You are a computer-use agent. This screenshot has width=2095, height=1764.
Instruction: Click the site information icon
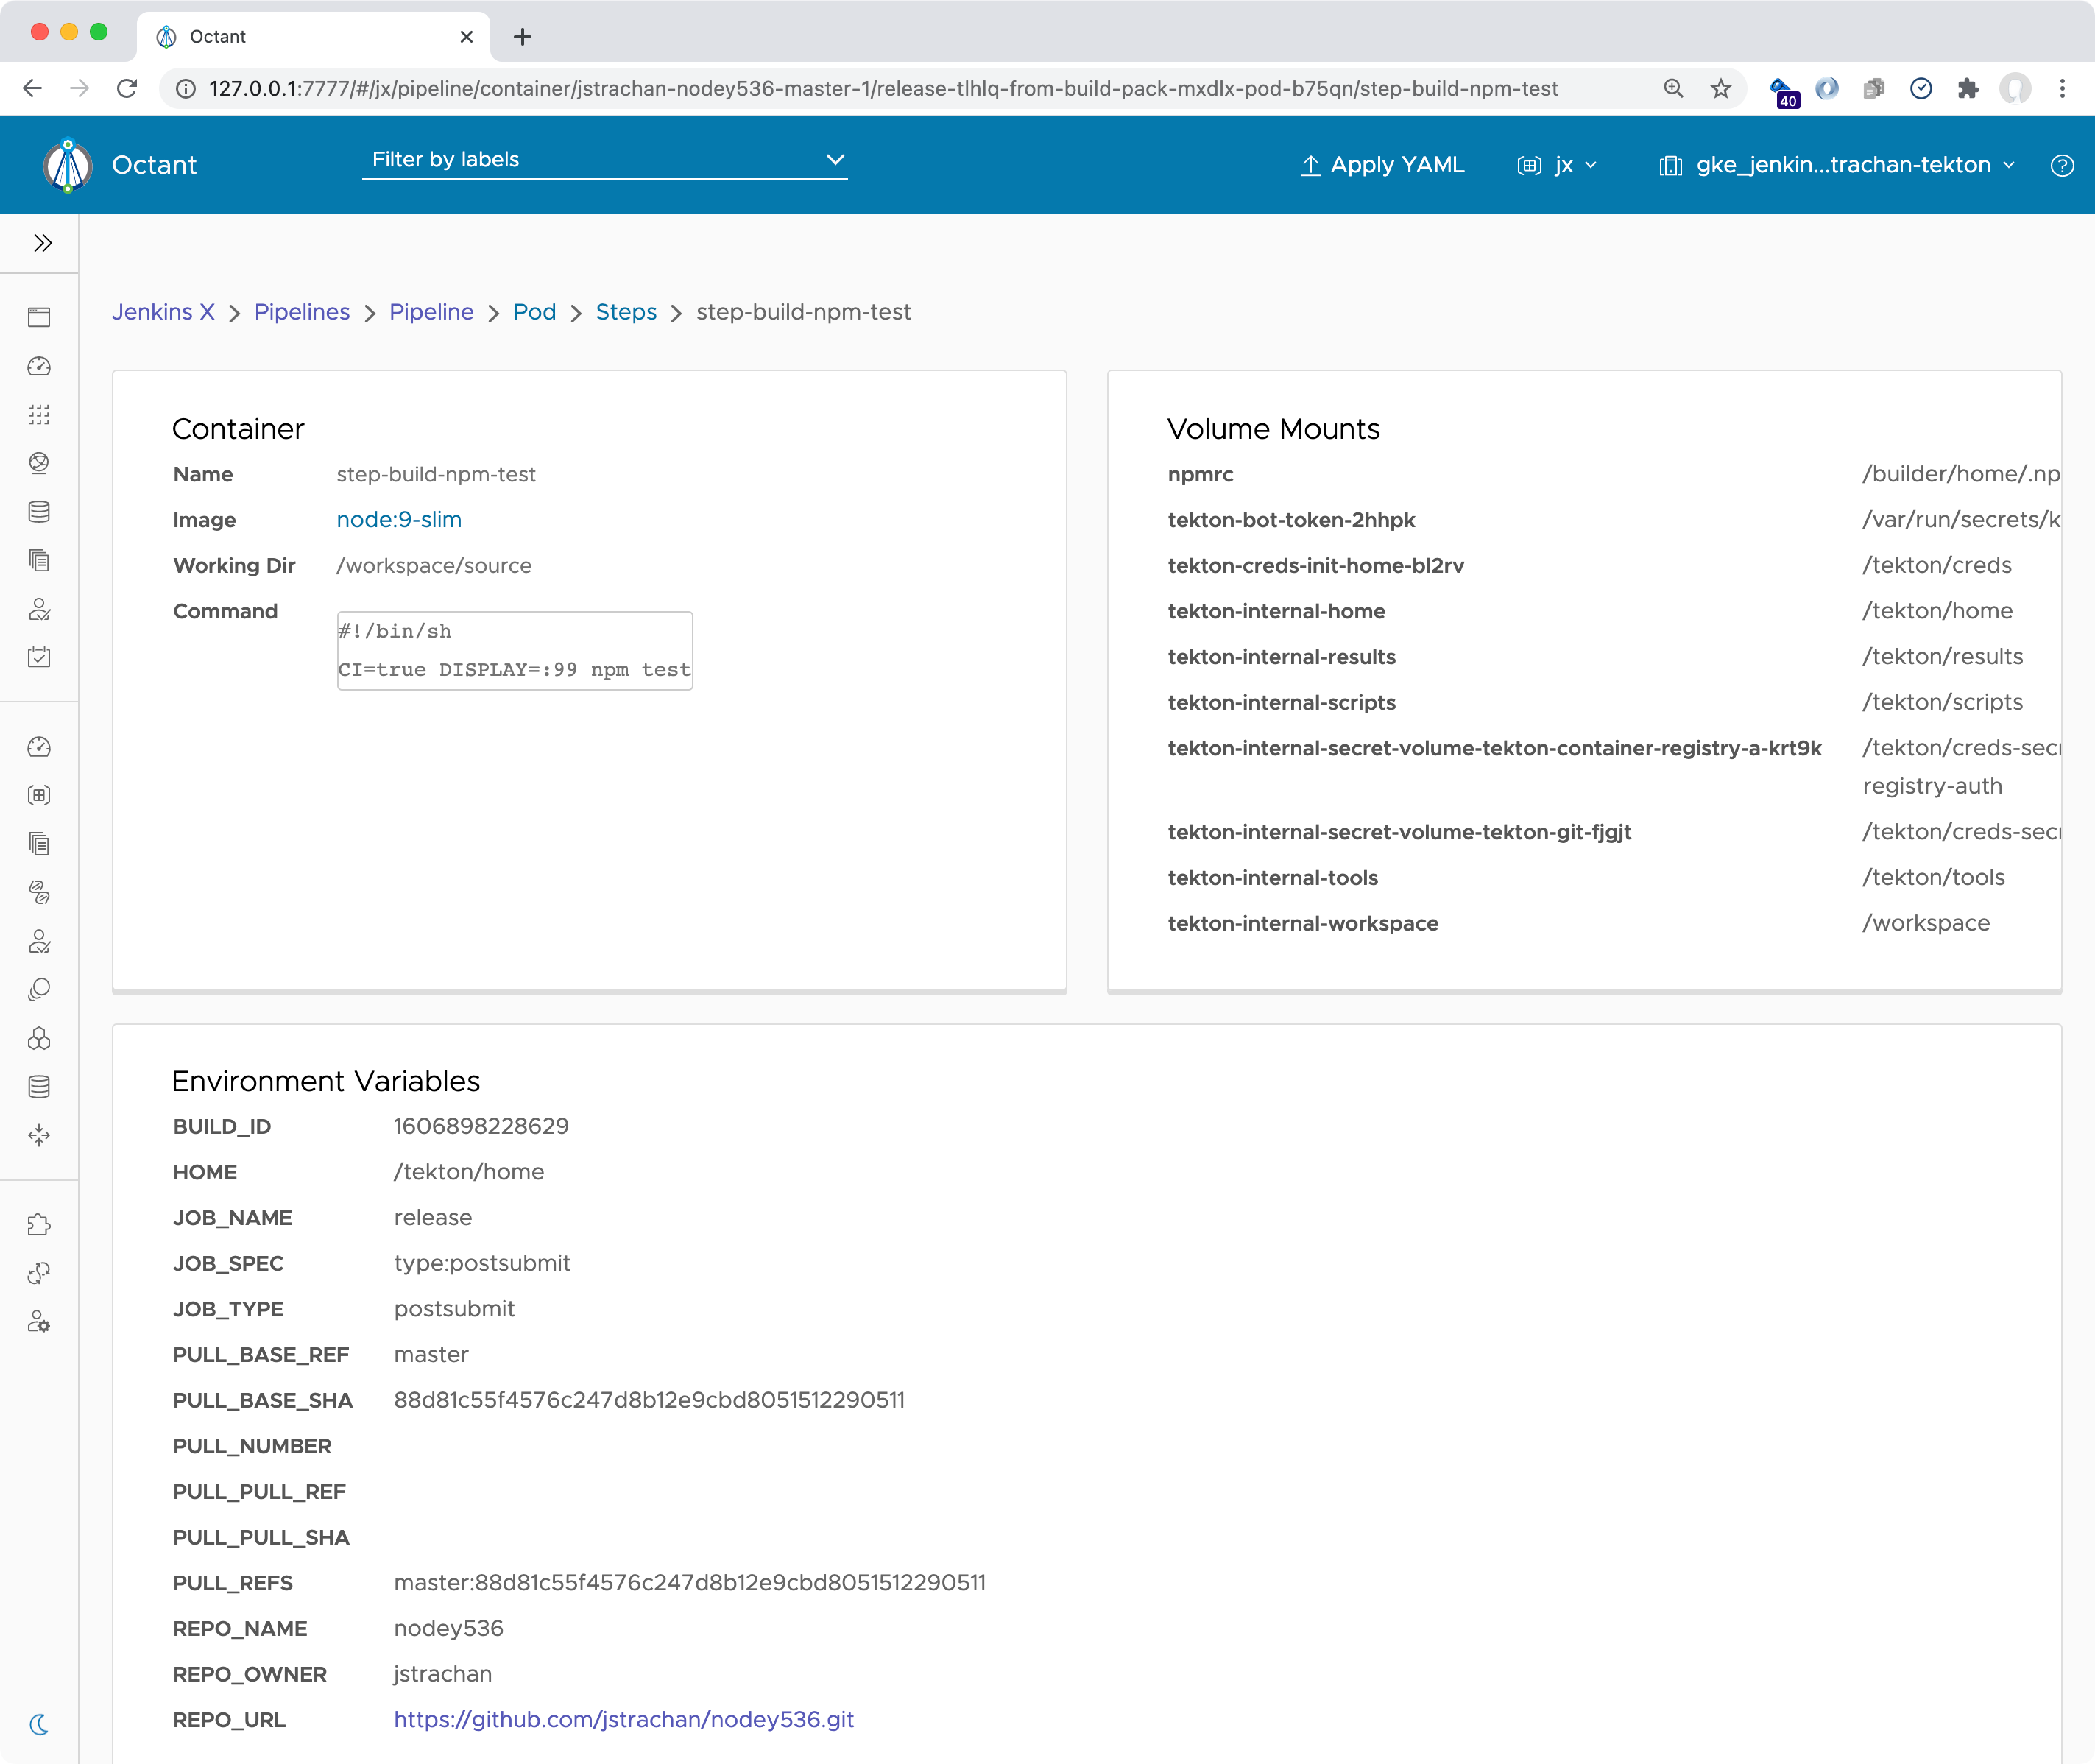click(x=186, y=88)
